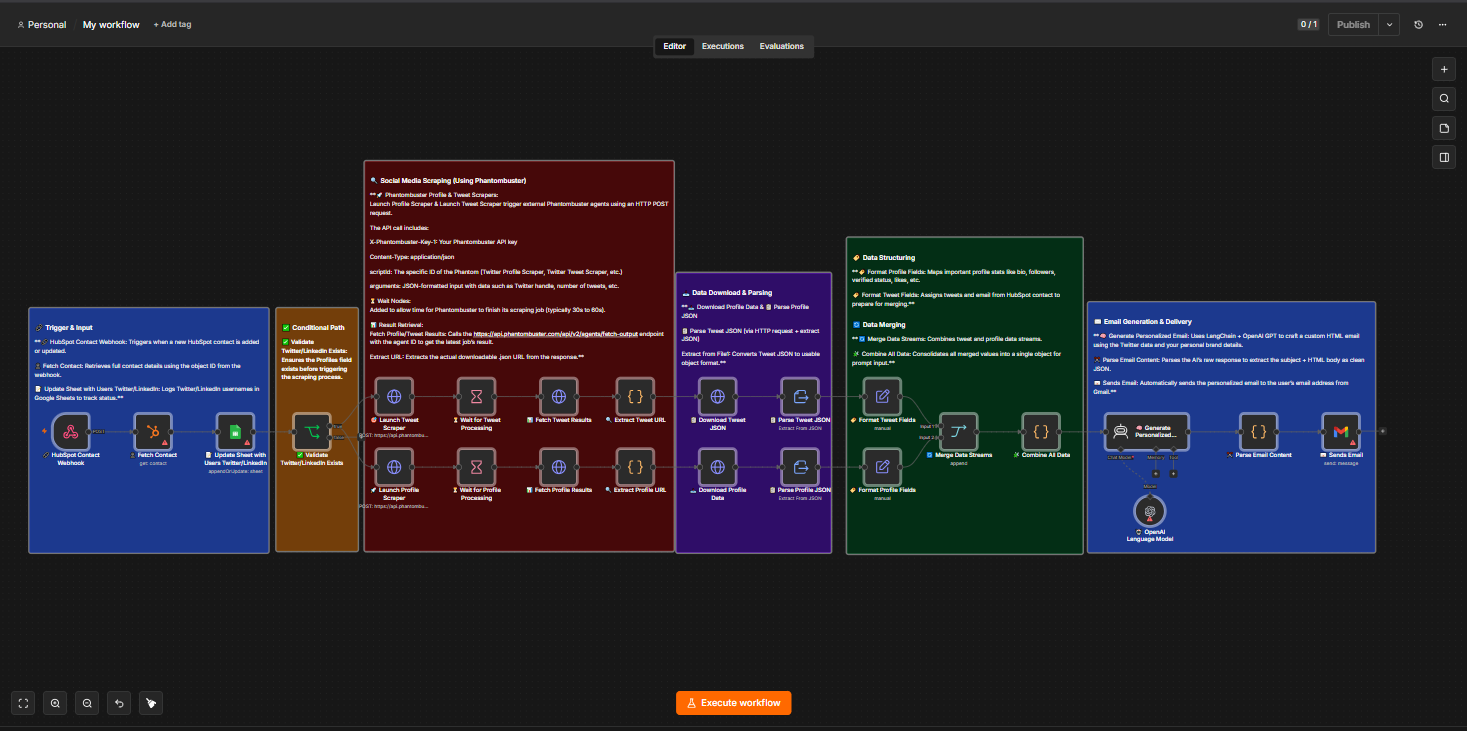Zoom out of the workflow canvas

point(88,703)
